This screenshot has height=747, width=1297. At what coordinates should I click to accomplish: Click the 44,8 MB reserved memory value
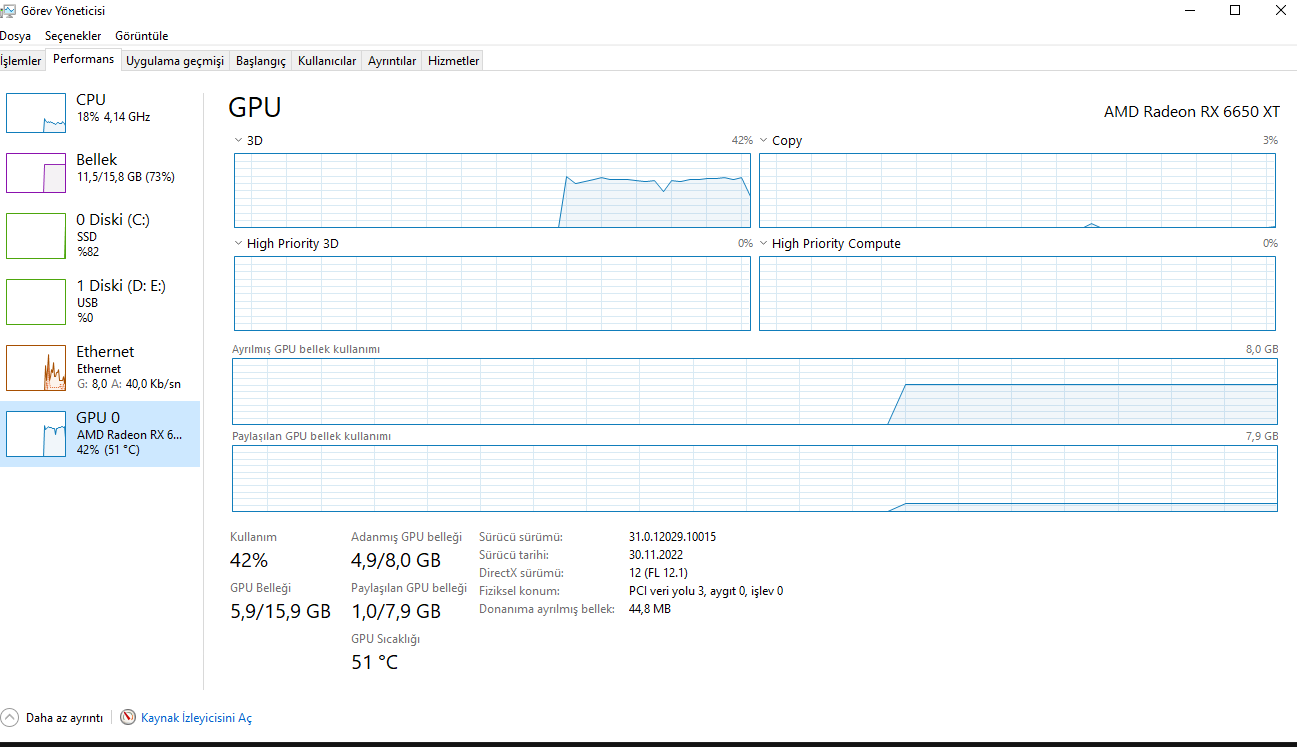click(650, 609)
